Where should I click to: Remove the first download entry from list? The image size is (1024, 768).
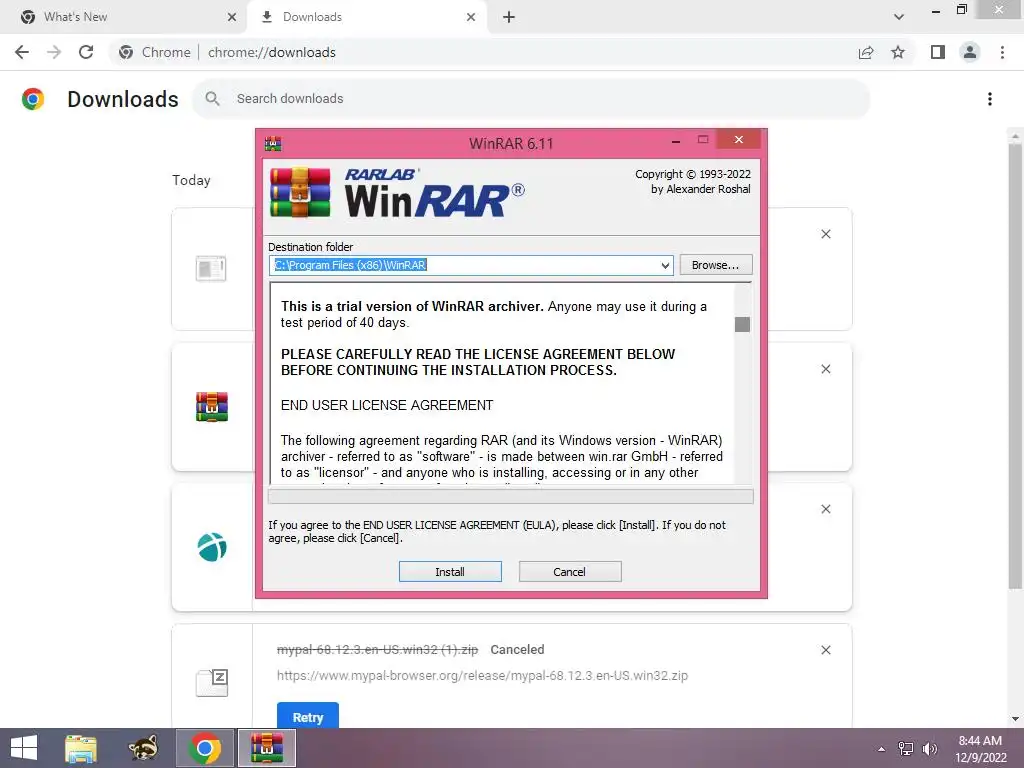(825, 234)
